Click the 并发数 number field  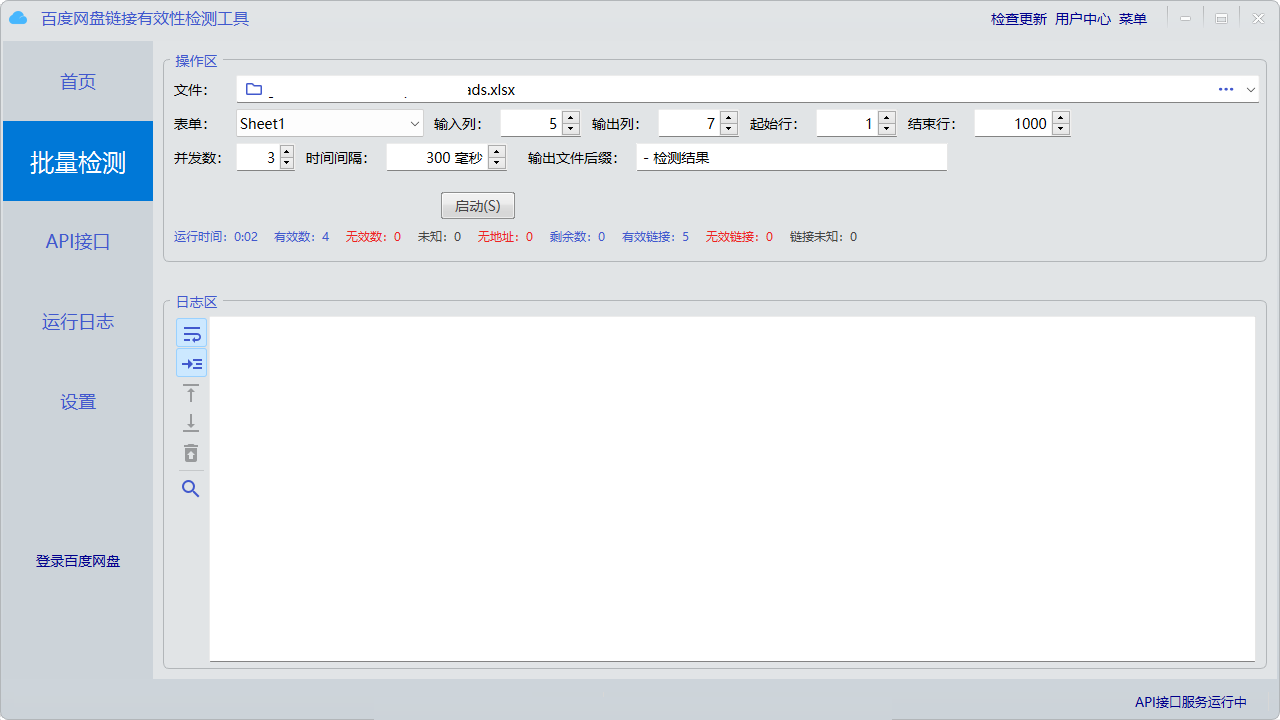pyautogui.click(x=258, y=158)
